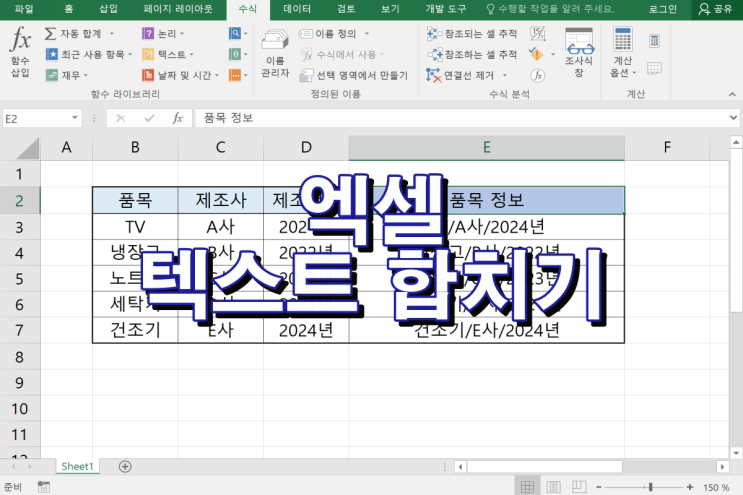
Task: Click Define Name (이름 정의)
Action: point(327,34)
